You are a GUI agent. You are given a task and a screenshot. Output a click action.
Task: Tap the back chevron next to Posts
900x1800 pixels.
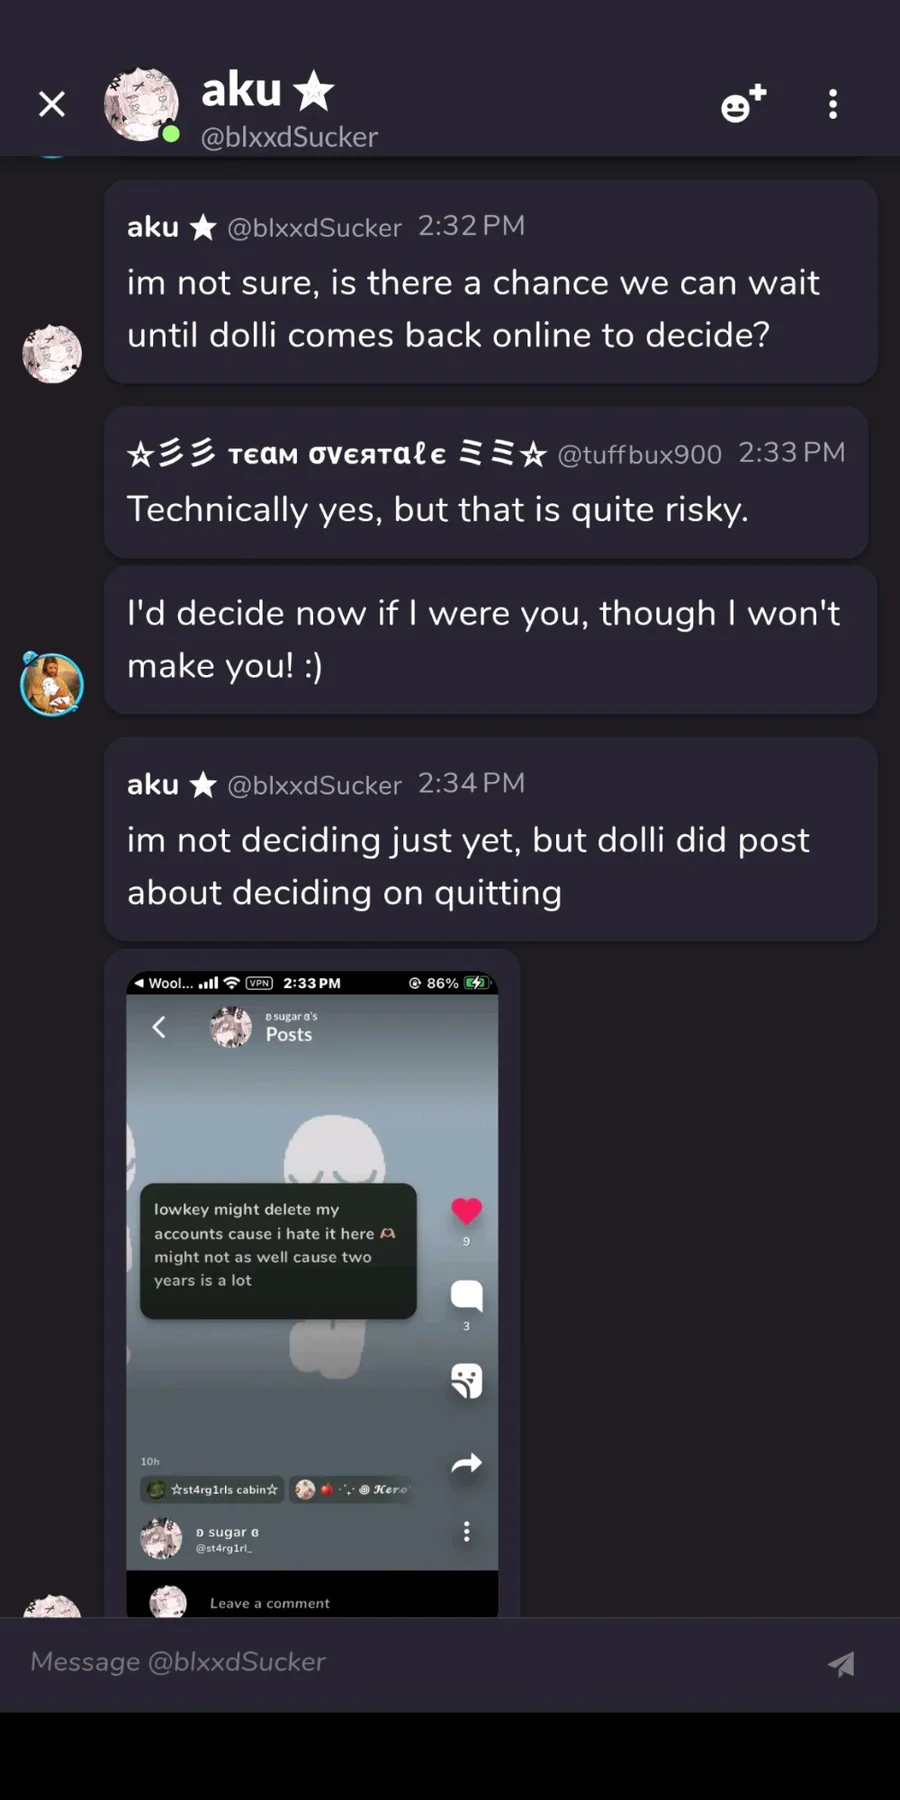[159, 1027]
